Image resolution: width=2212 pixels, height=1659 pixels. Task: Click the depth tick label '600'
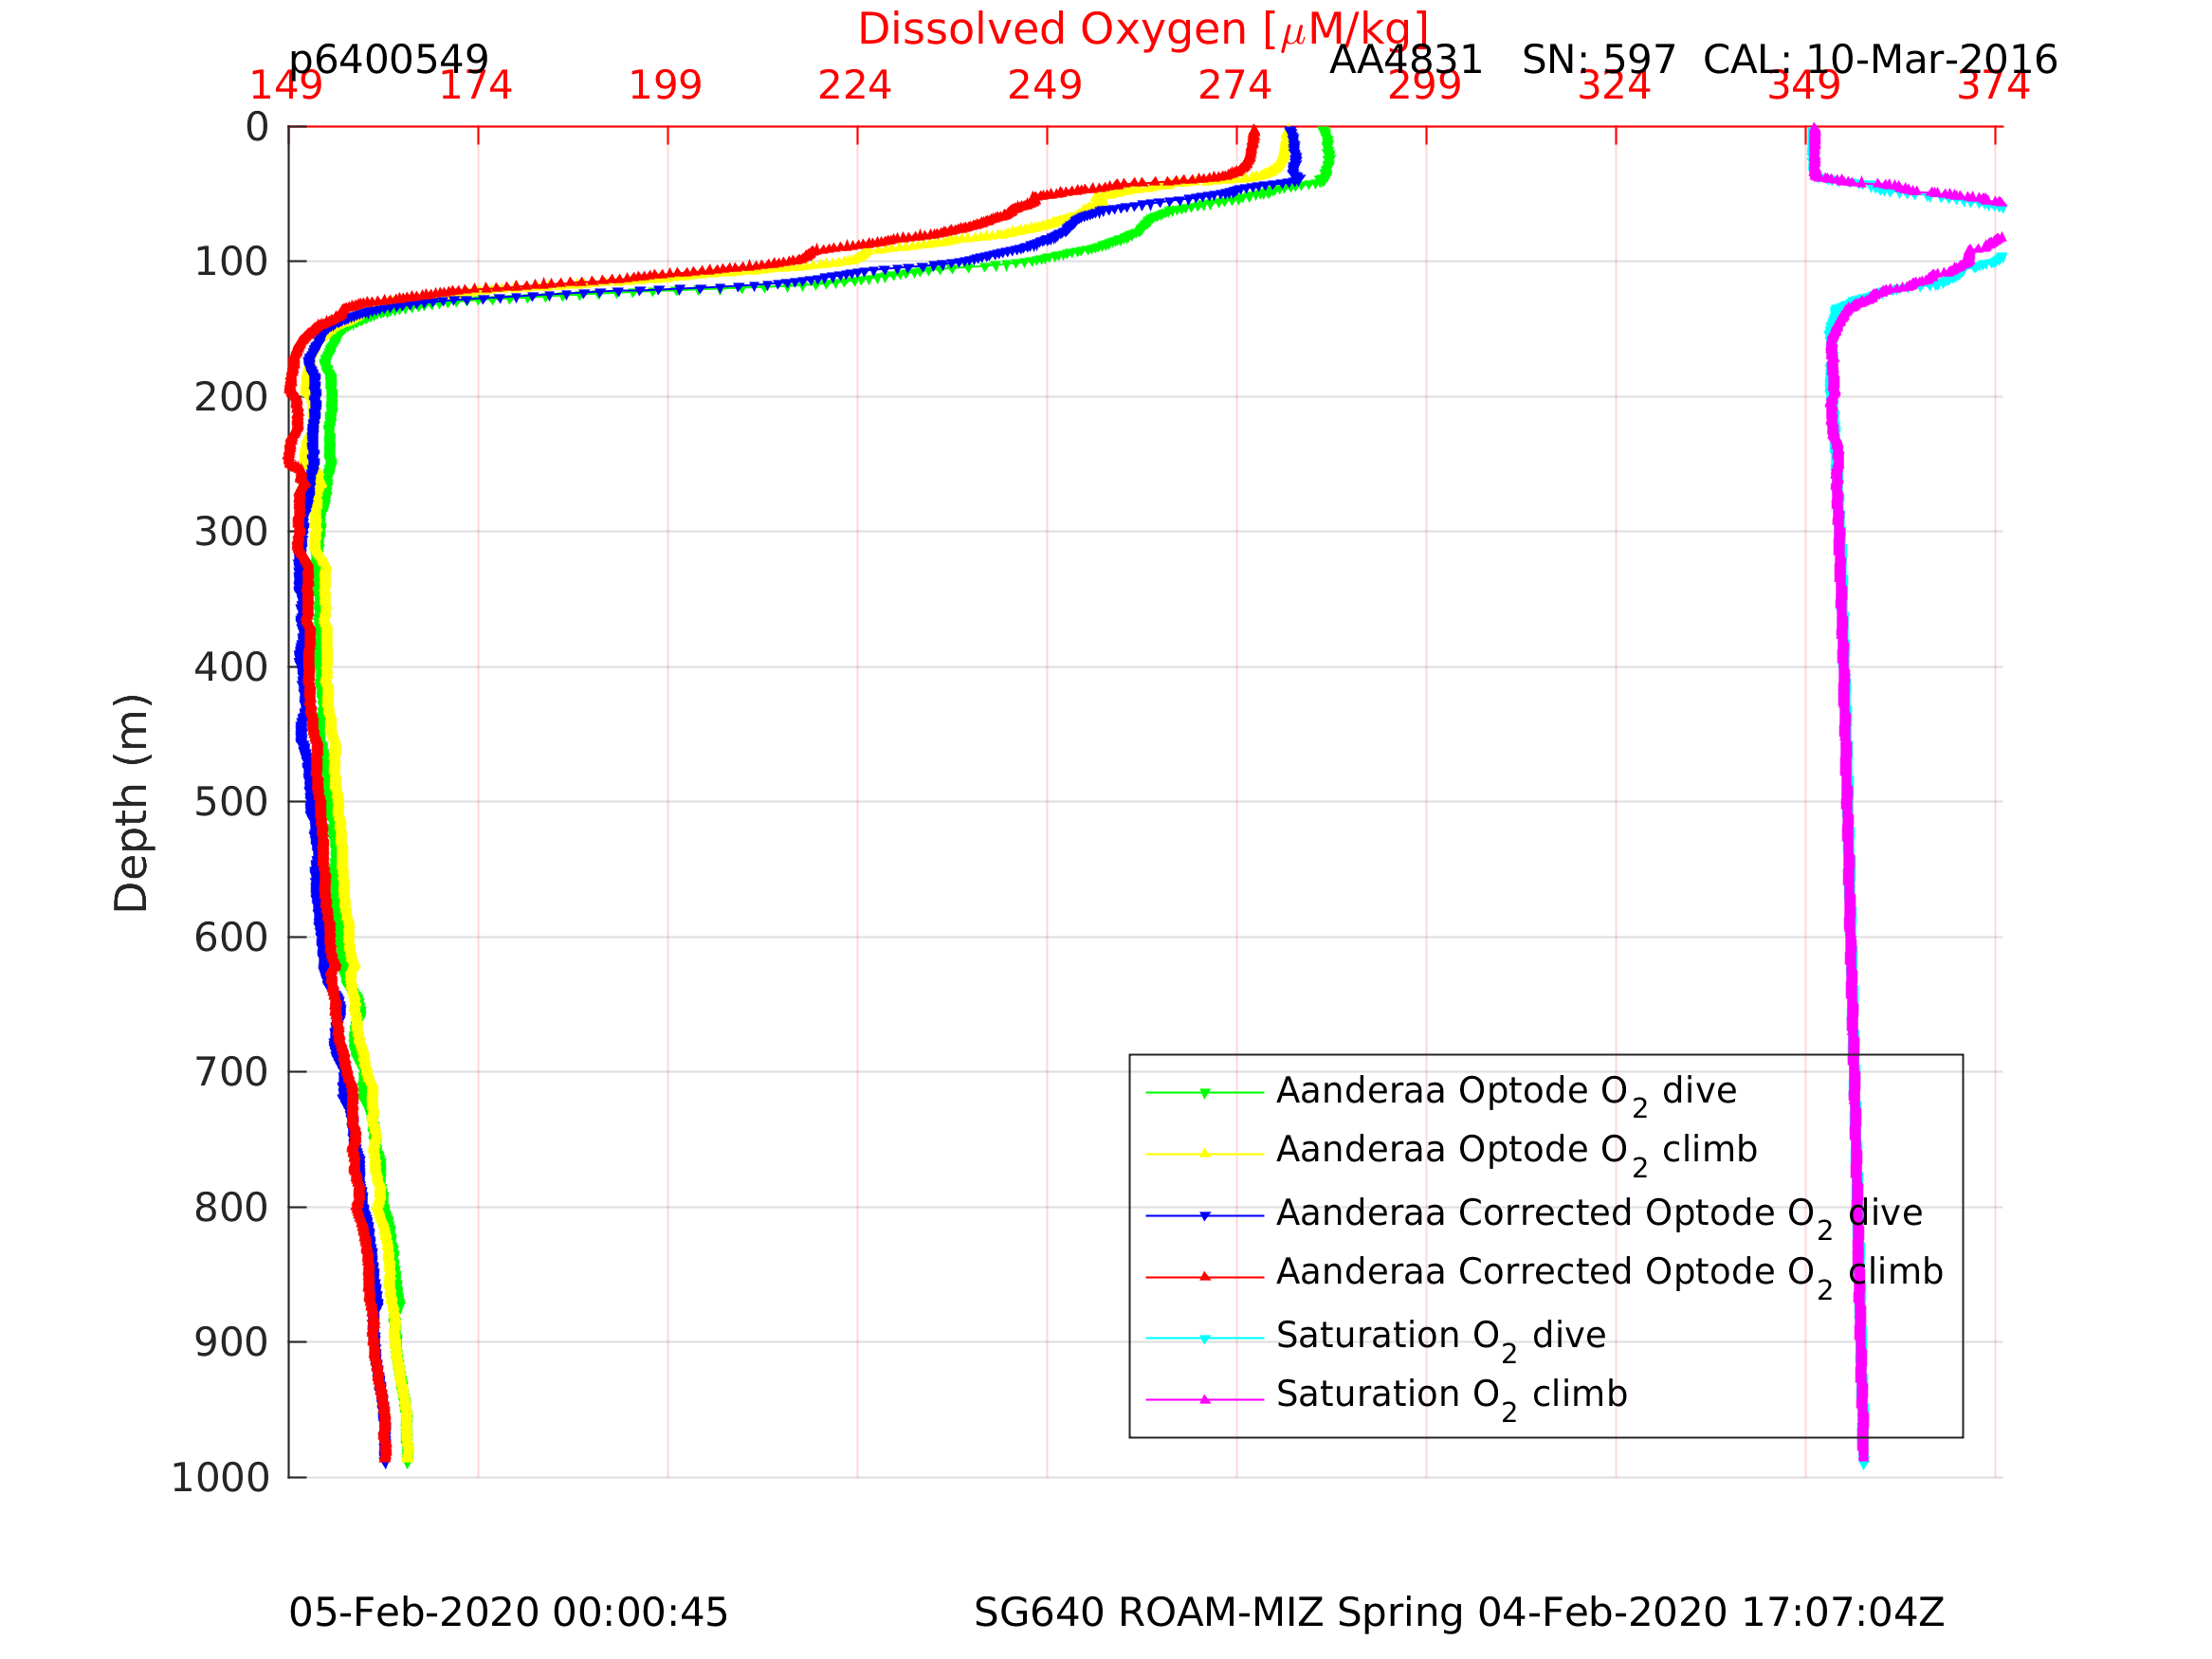coord(231,938)
